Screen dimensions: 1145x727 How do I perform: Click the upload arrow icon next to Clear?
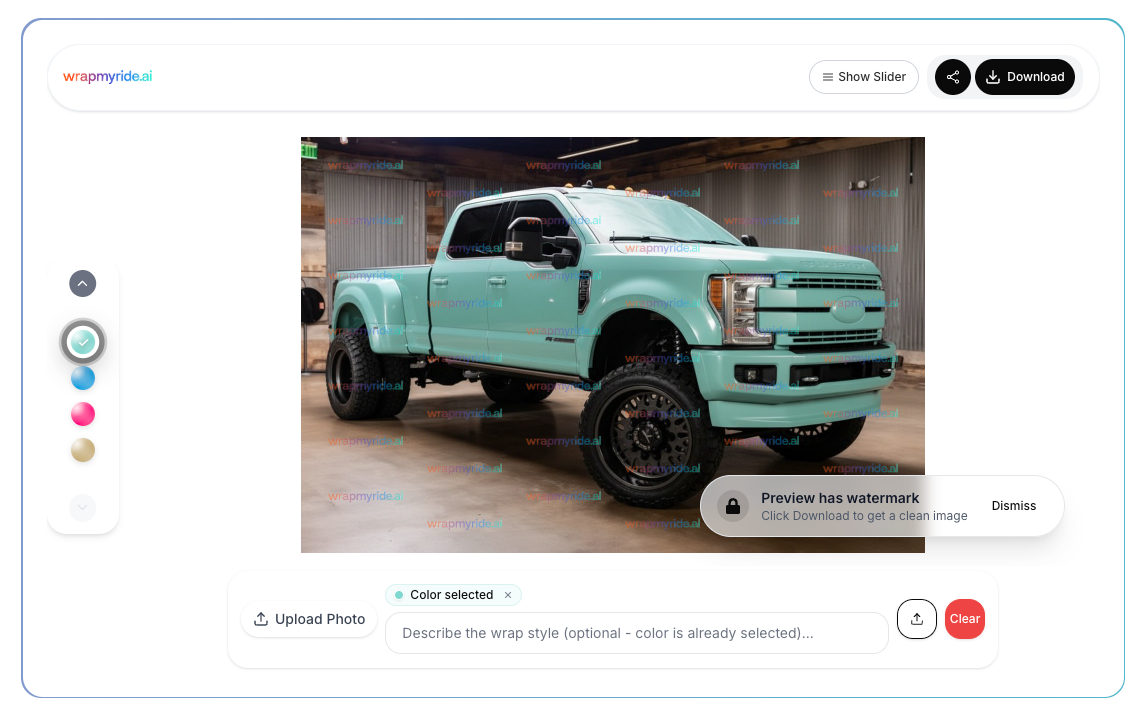917,619
